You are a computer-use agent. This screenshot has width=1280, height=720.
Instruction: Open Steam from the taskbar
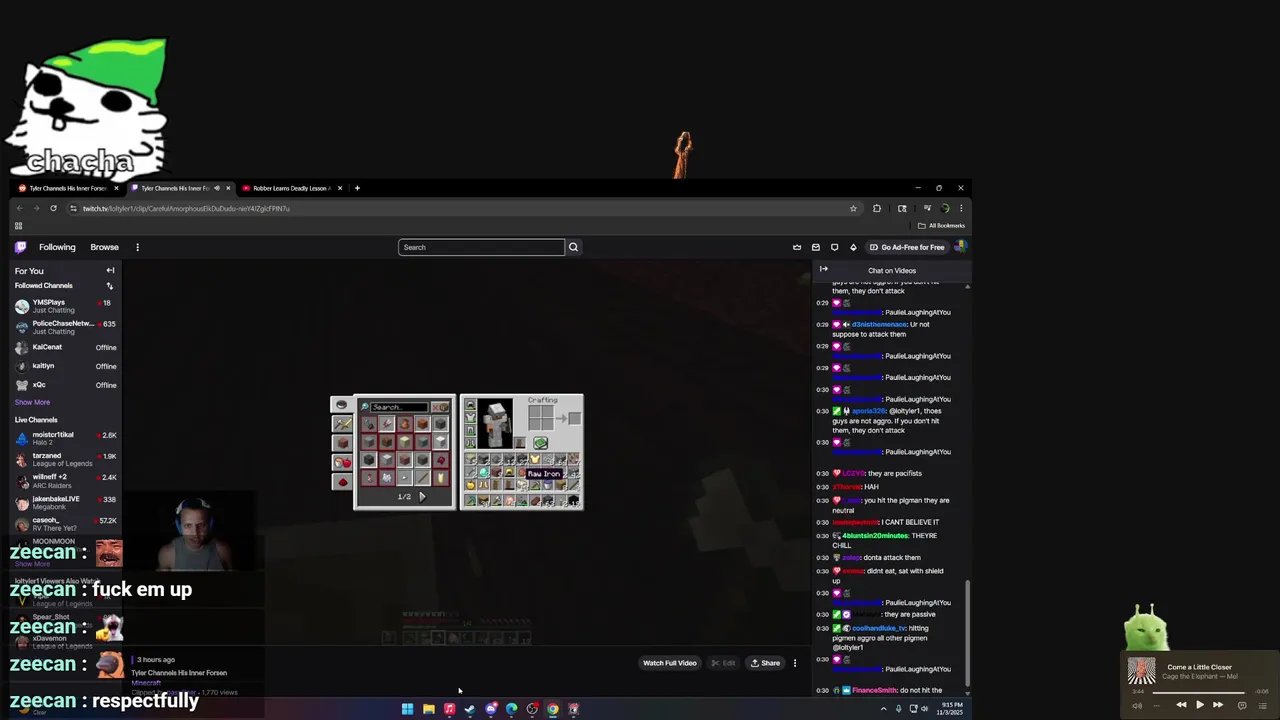tap(470, 709)
